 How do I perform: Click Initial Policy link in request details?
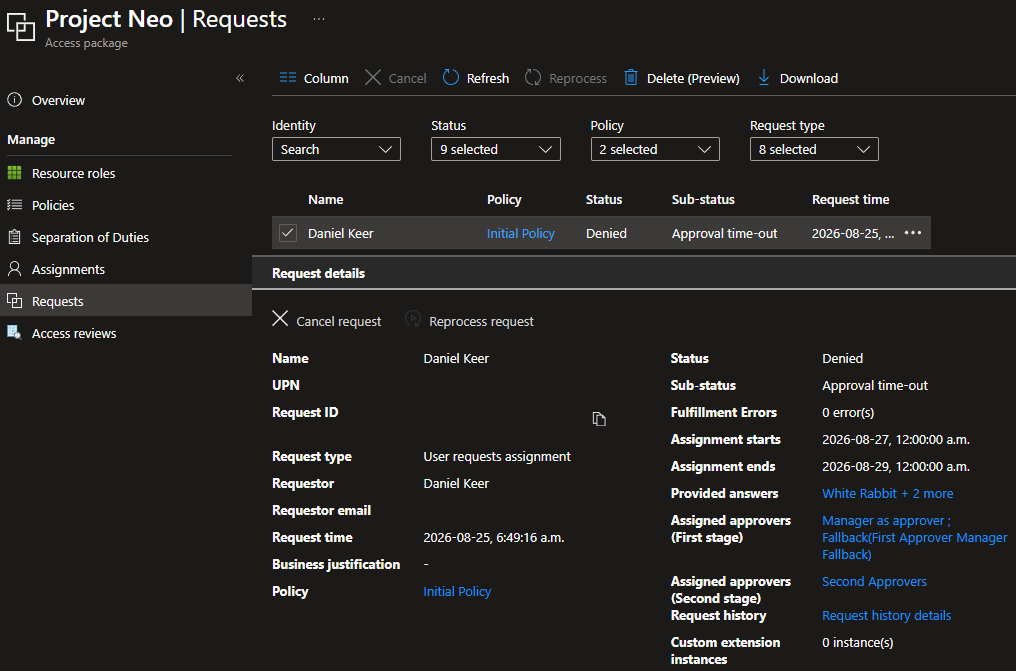(457, 591)
